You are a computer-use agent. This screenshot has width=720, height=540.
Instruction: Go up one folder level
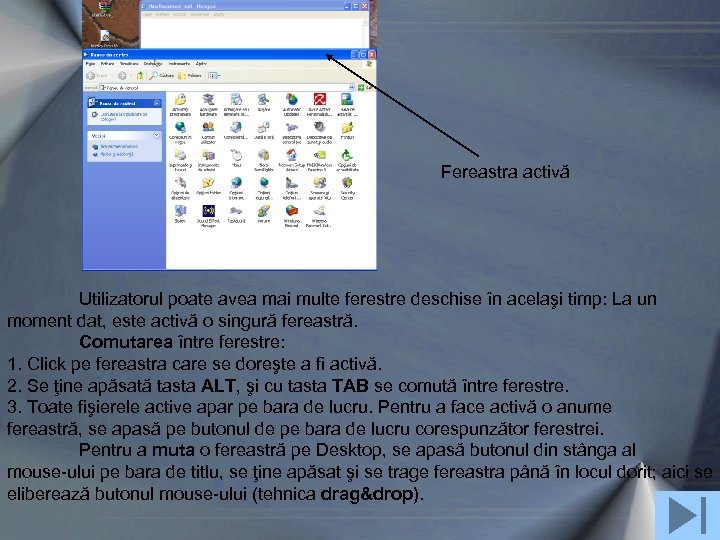pyautogui.click(x=140, y=75)
